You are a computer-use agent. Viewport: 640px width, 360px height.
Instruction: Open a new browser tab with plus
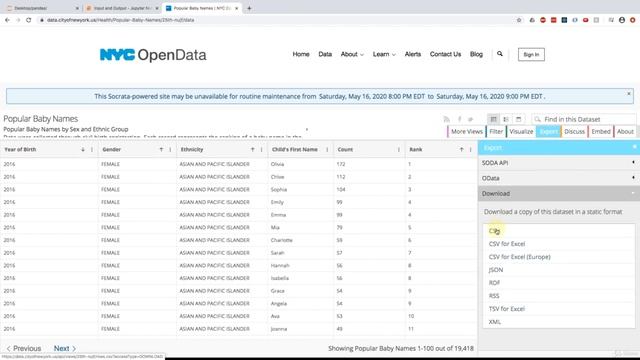(x=249, y=8)
